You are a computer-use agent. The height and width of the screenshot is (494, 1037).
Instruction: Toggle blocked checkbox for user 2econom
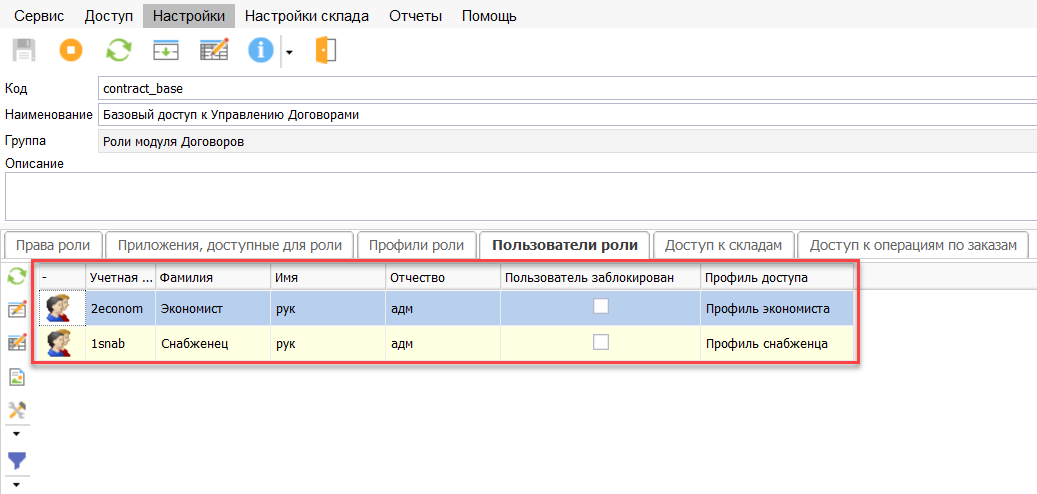pyautogui.click(x=601, y=308)
